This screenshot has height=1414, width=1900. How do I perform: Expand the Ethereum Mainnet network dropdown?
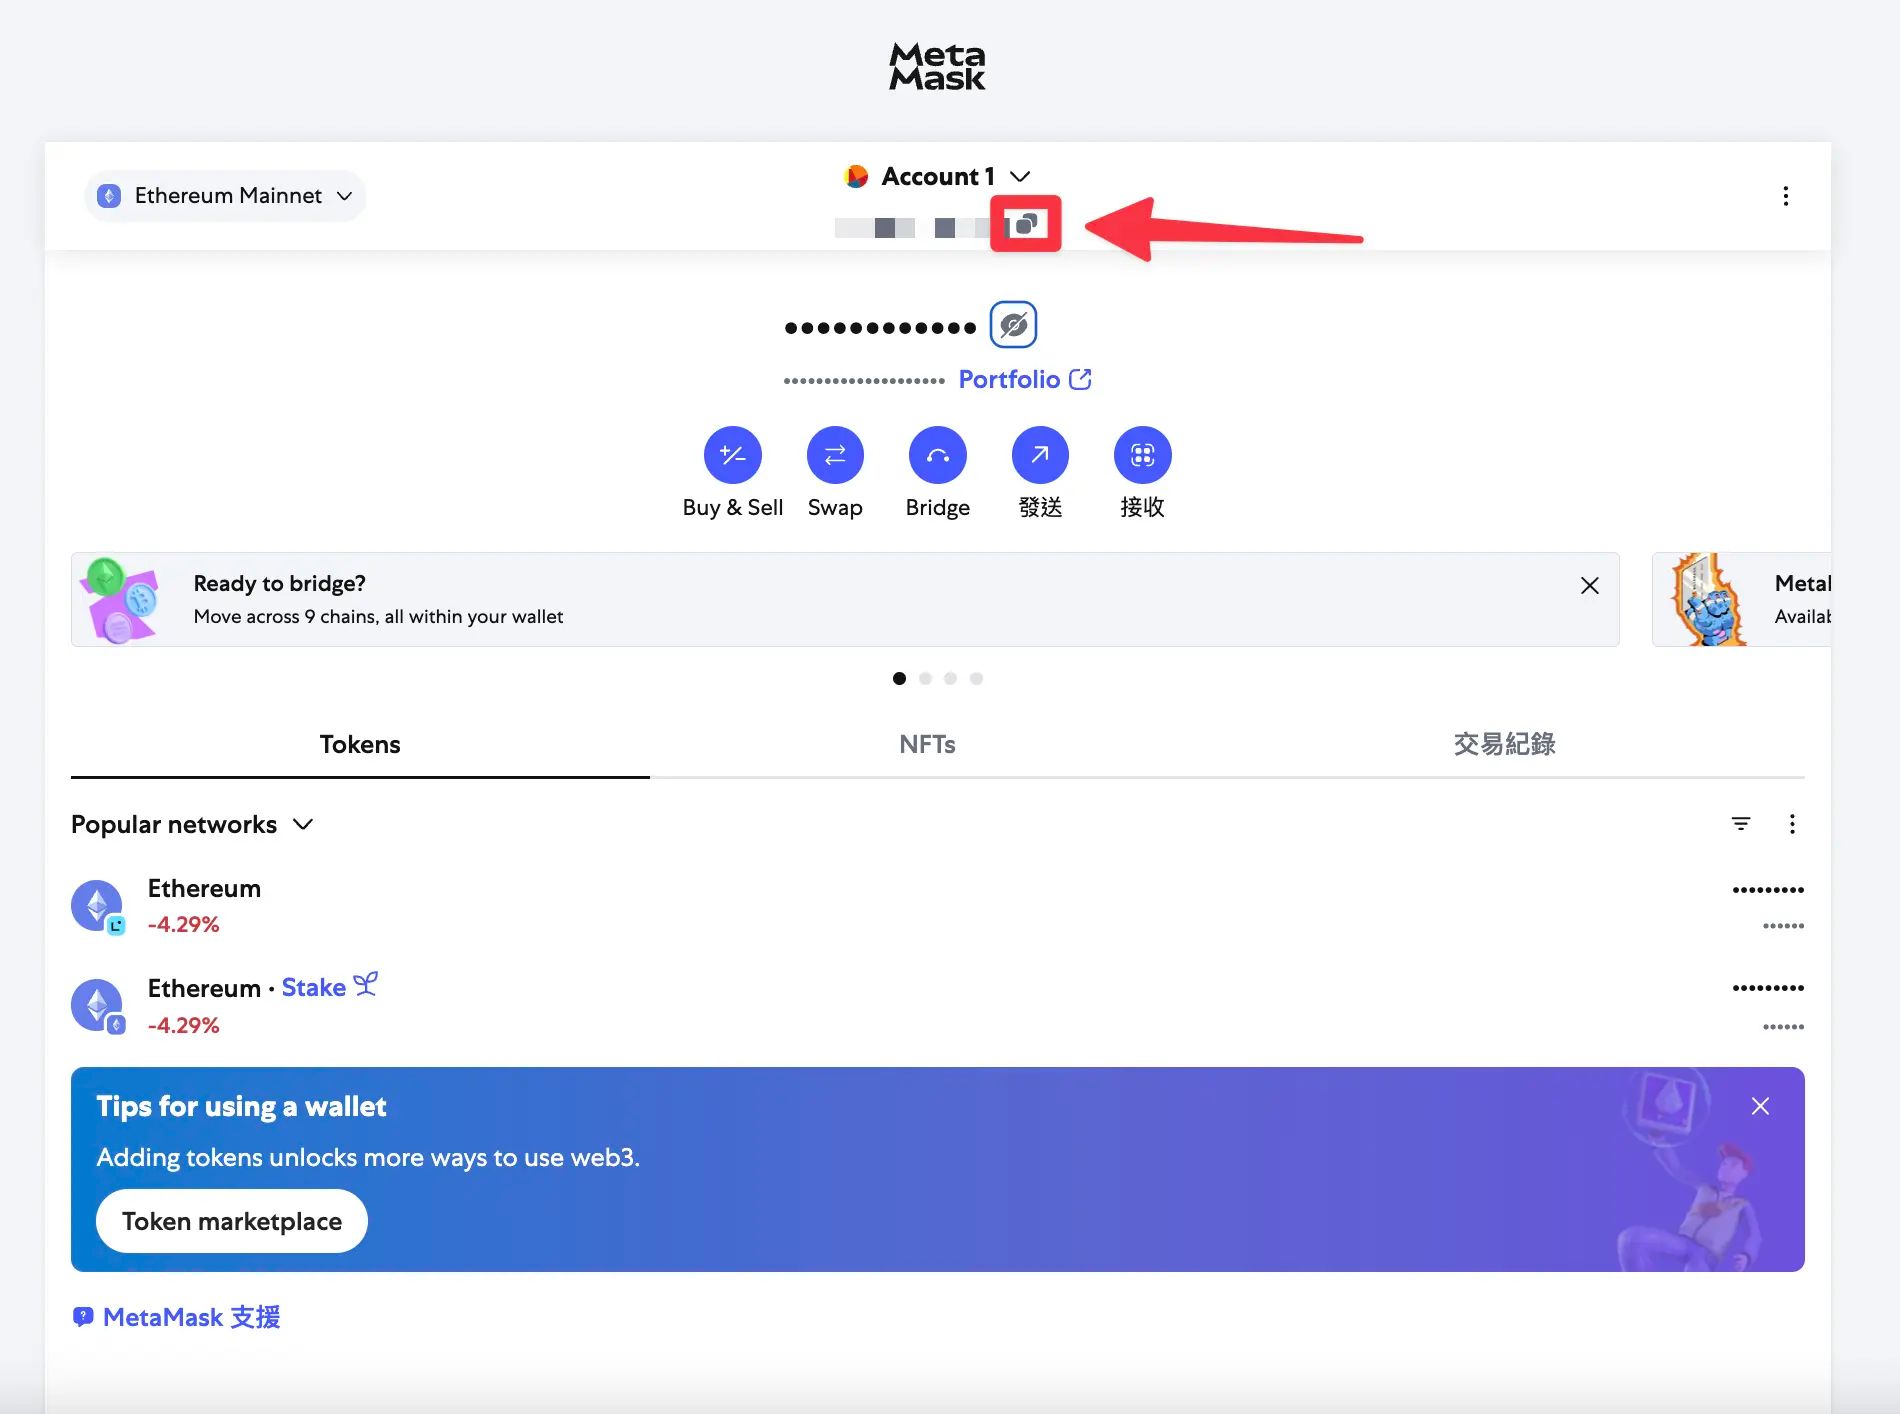coord(226,196)
